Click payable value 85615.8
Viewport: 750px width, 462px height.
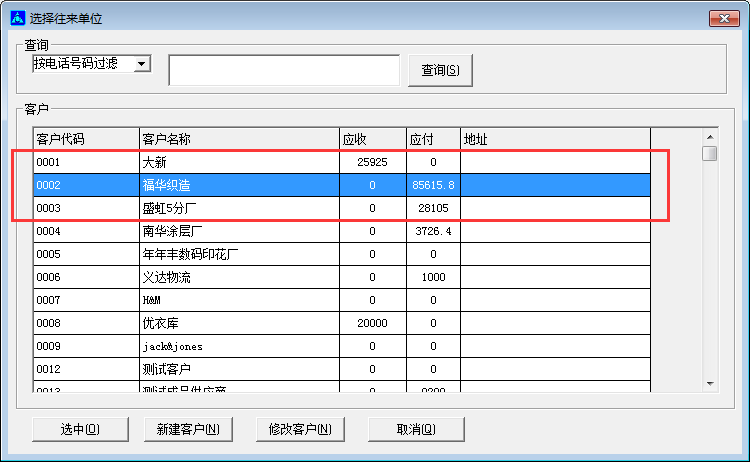pyautogui.click(x=433, y=185)
